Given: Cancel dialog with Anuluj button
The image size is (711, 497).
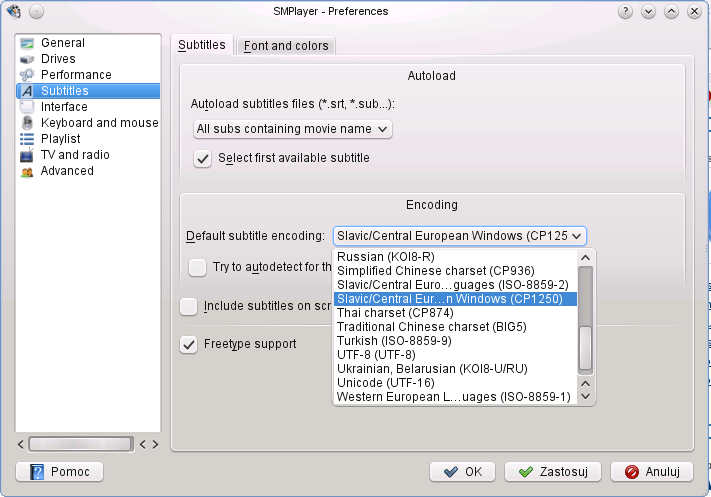Looking at the screenshot, I should [x=652, y=472].
